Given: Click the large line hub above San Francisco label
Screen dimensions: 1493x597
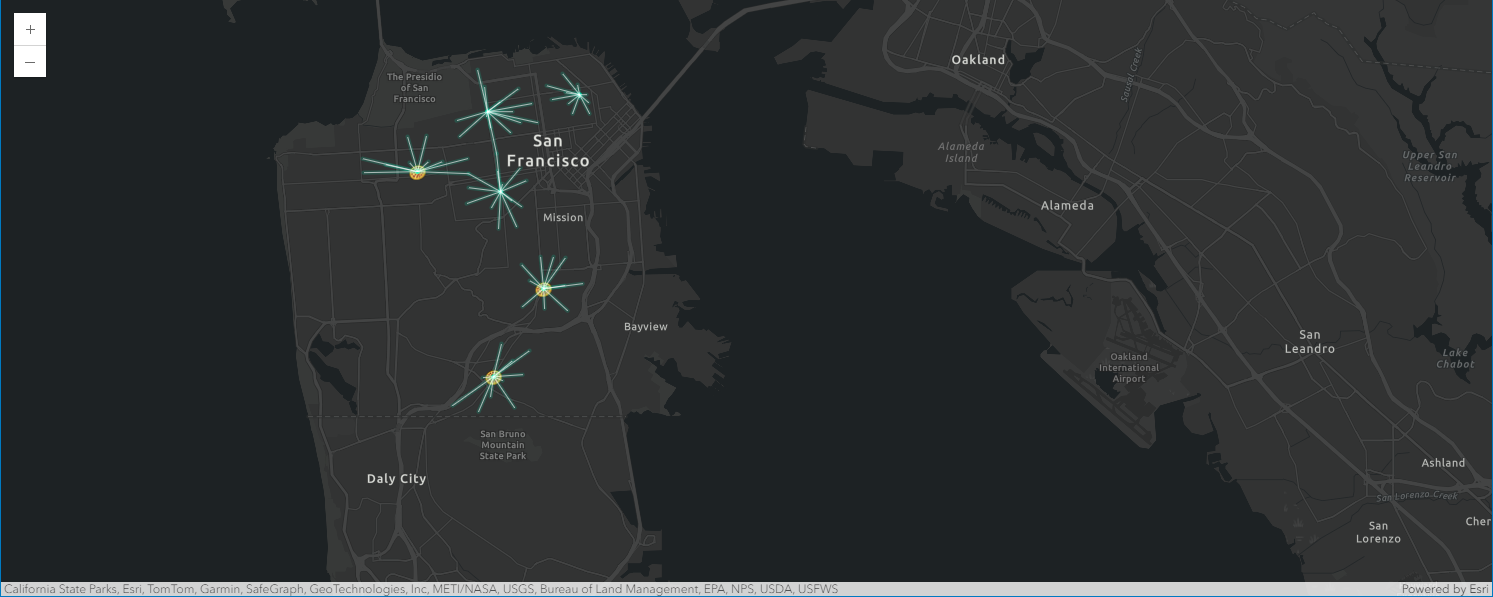Looking at the screenshot, I should [489, 111].
